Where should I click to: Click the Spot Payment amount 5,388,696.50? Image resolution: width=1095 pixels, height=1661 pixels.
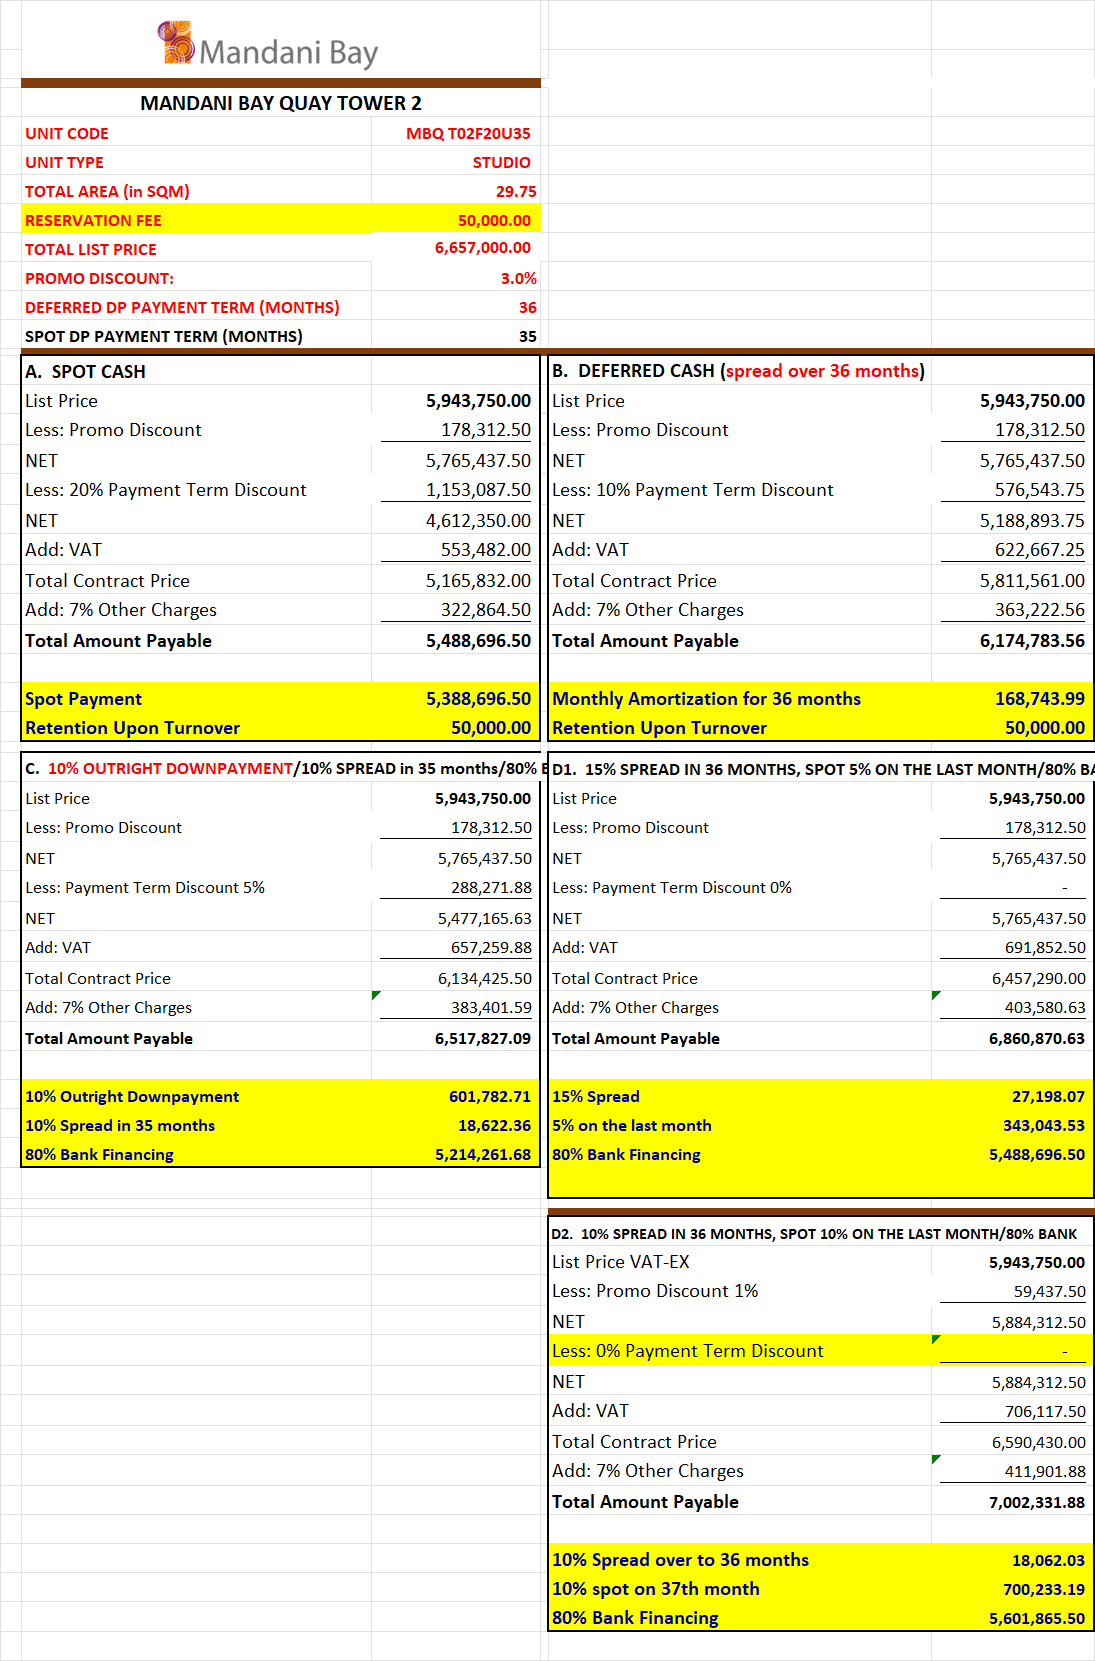(478, 699)
